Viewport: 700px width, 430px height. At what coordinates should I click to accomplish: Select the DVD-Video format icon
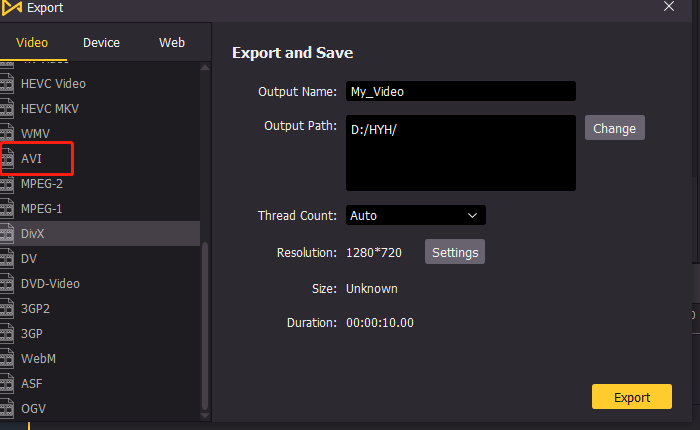[7, 284]
